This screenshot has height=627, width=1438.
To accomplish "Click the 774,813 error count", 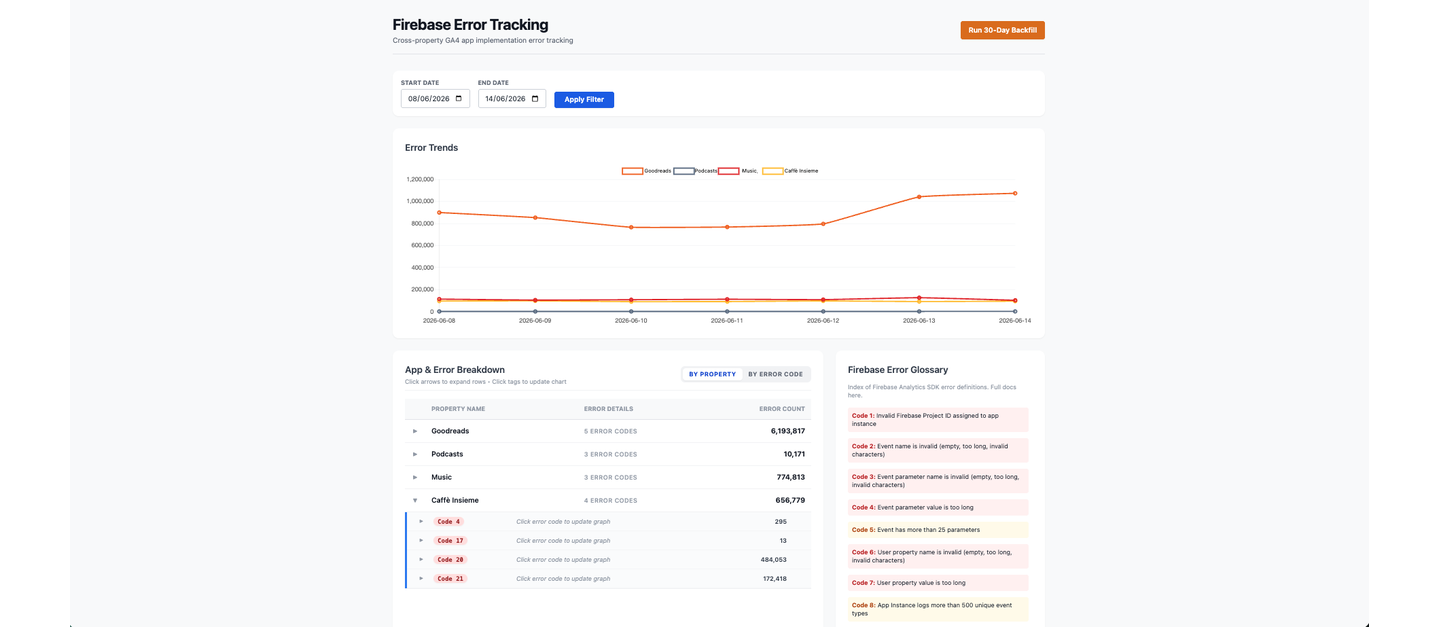I will tap(791, 477).
